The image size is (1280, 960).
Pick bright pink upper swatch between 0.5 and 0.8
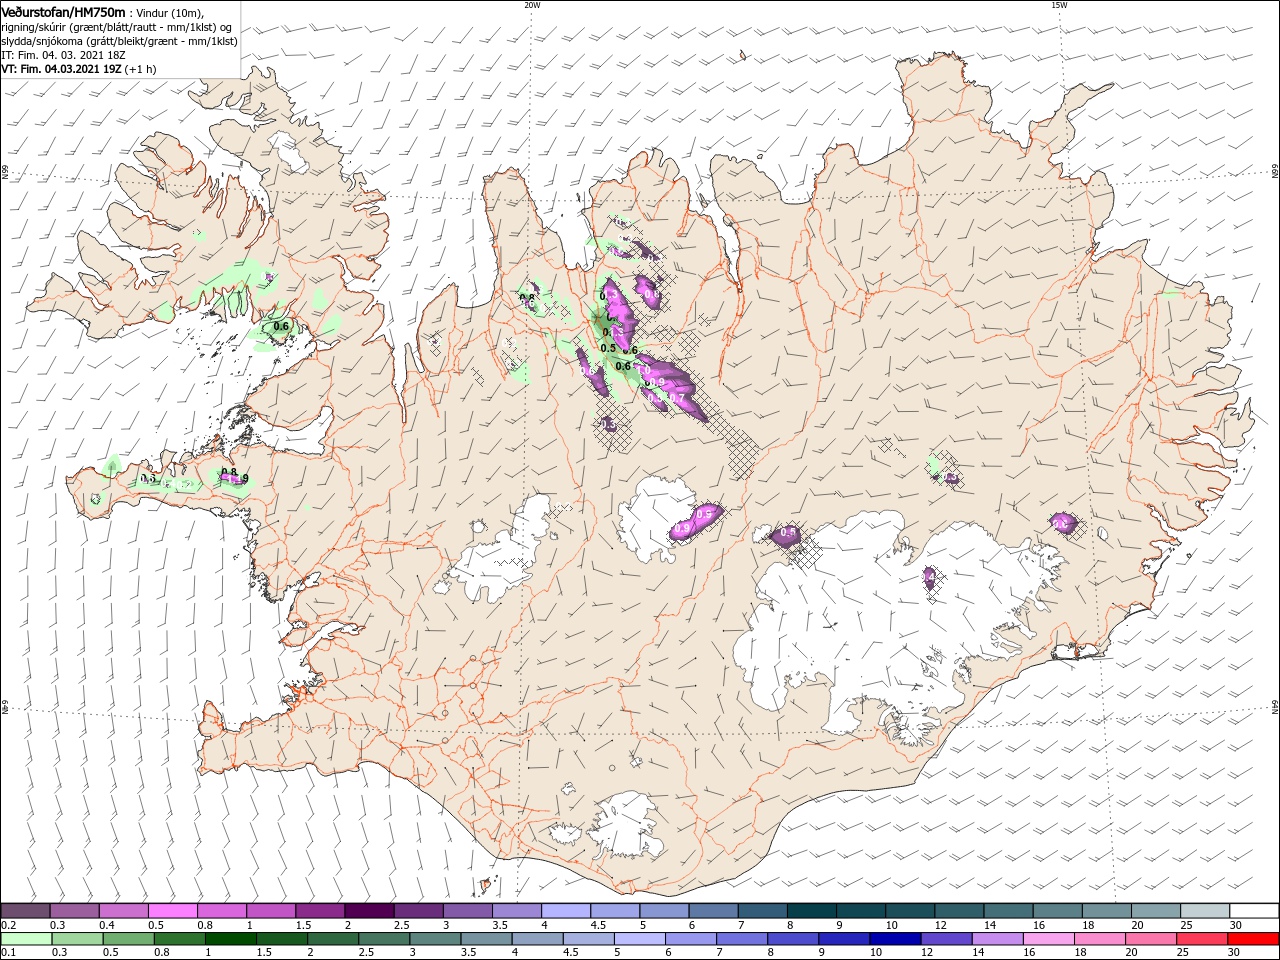(172, 910)
